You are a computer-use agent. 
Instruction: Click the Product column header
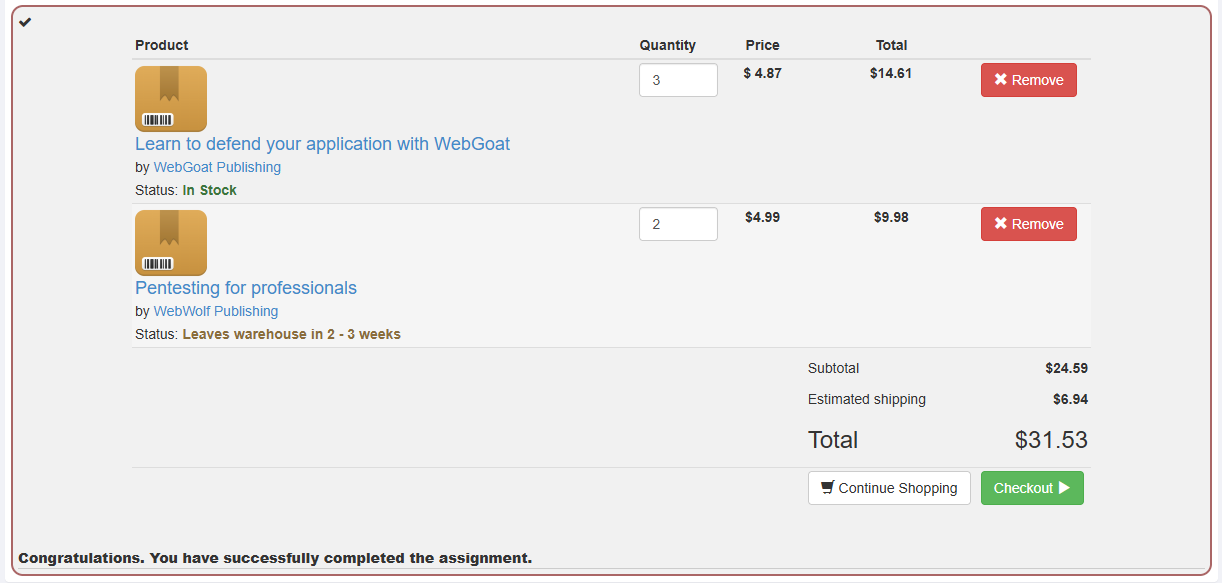[162, 45]
